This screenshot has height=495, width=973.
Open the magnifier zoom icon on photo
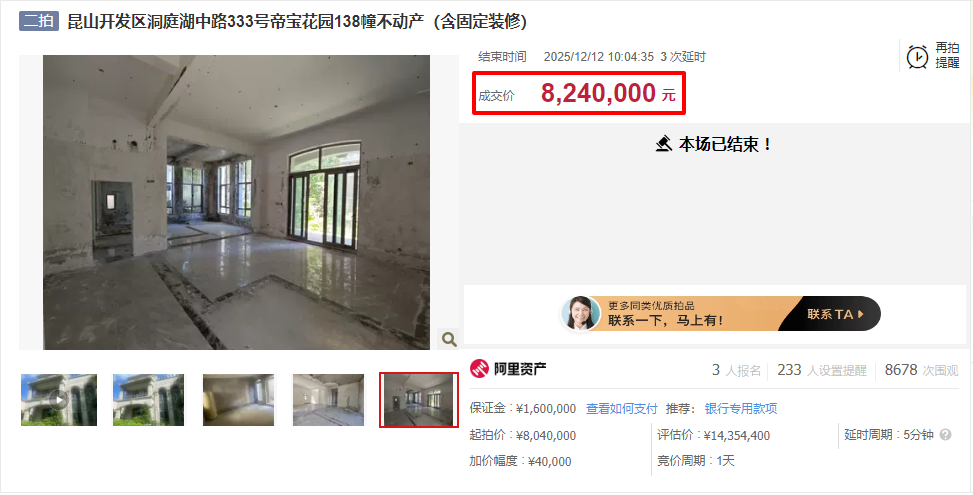tap(449, 339)
